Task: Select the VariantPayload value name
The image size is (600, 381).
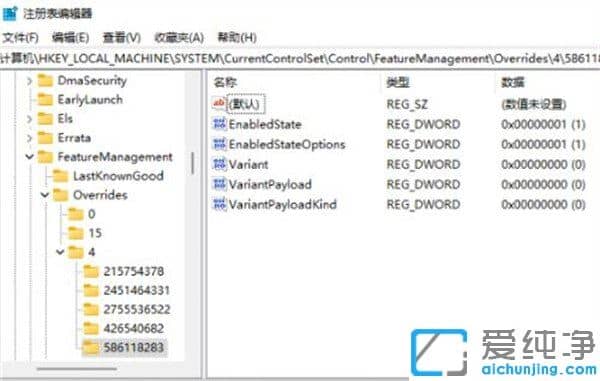Action: (270, 184)
